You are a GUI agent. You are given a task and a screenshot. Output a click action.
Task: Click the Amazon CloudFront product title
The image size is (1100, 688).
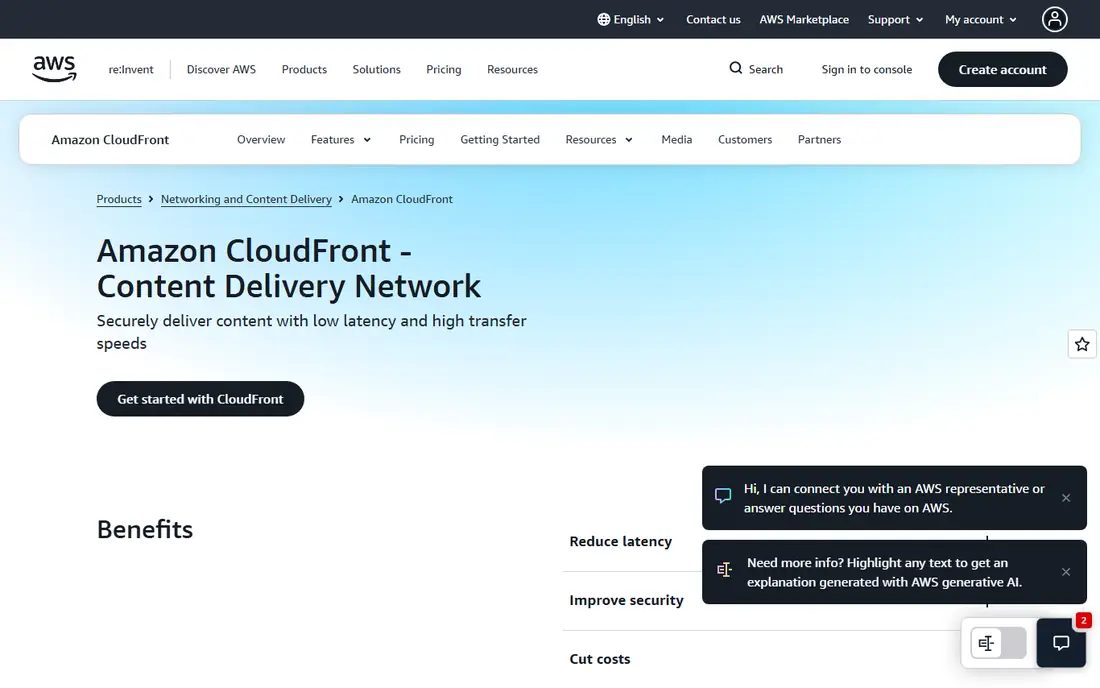[110, 140]
